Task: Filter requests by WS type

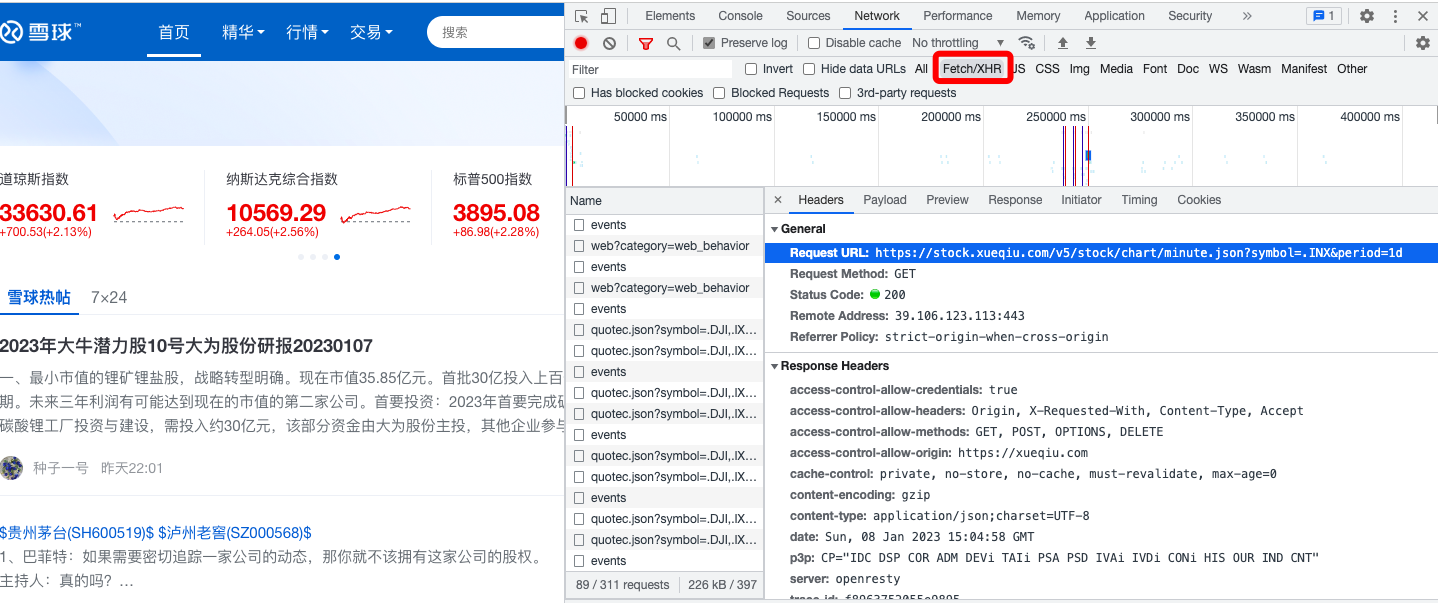Action: [x=1218, y=69]
